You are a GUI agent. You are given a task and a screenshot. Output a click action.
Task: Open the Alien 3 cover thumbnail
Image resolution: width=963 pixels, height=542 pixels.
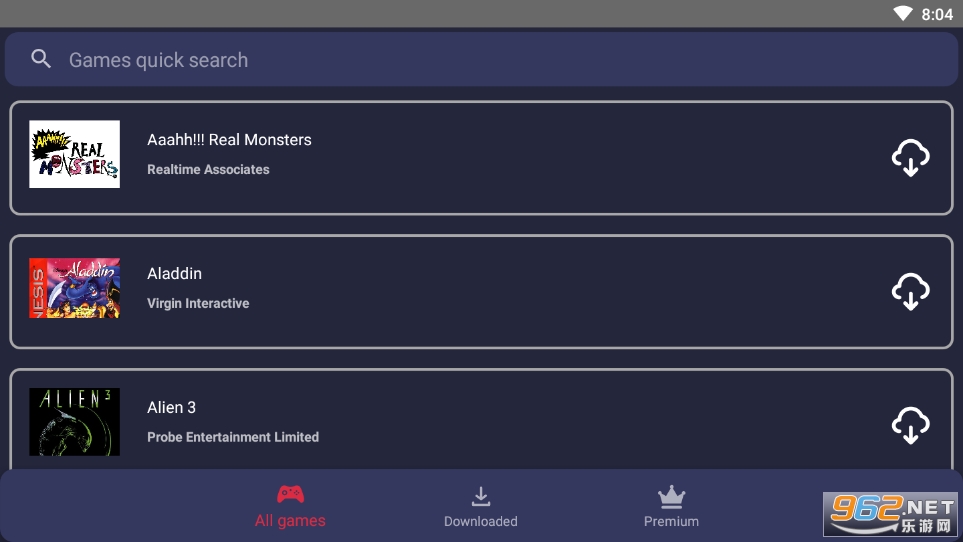[x=74, y=422]
